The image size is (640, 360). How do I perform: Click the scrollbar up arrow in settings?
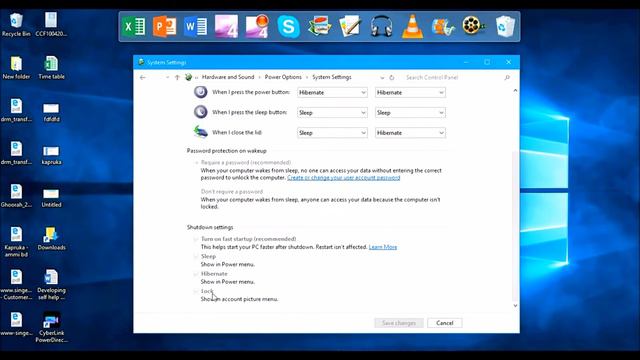point(515,90)
